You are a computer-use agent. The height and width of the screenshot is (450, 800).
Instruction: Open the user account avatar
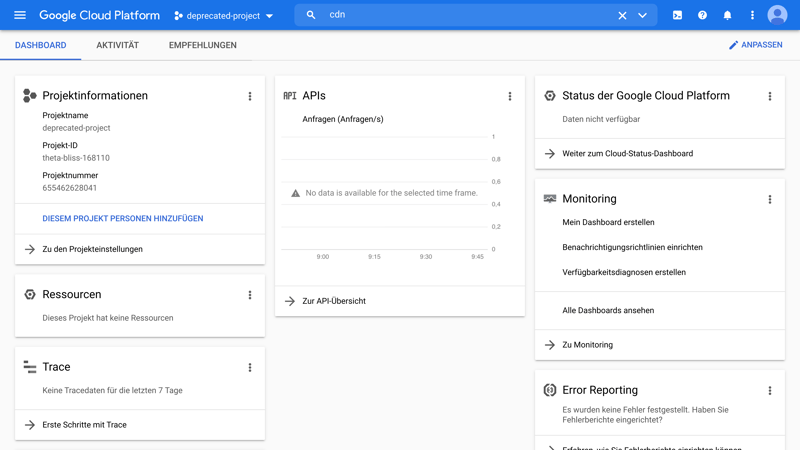point(777,15)
